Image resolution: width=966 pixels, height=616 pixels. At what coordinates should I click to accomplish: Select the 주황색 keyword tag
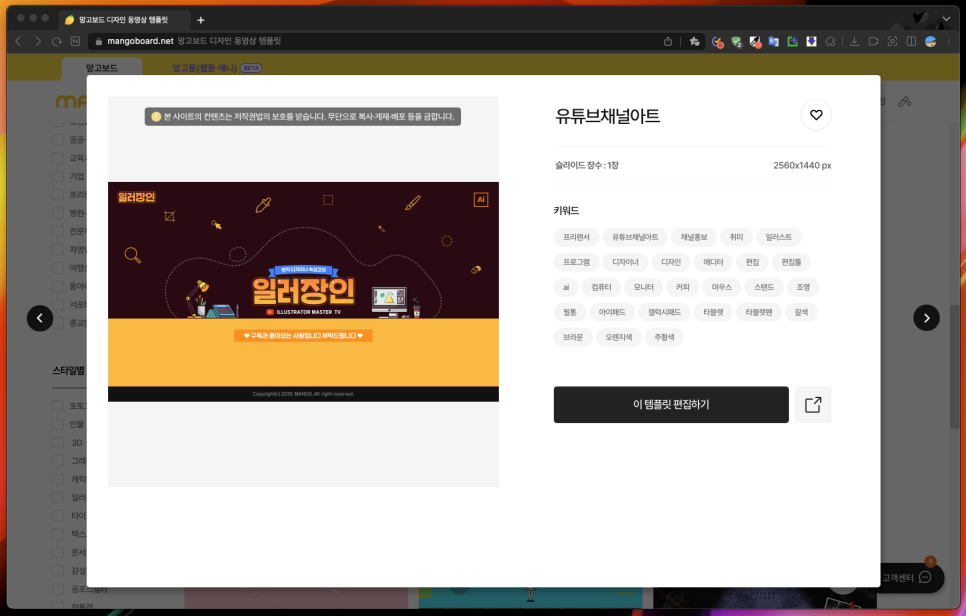pyautogui.click(x=664, y=338)
